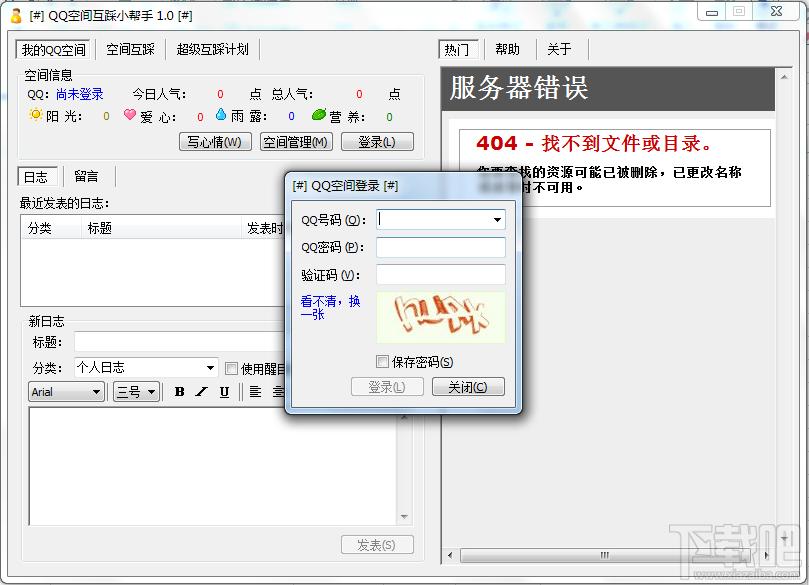This screenshot has width=809, height=585.
Task: Click the 尚未登录 link
Action: 80,94
